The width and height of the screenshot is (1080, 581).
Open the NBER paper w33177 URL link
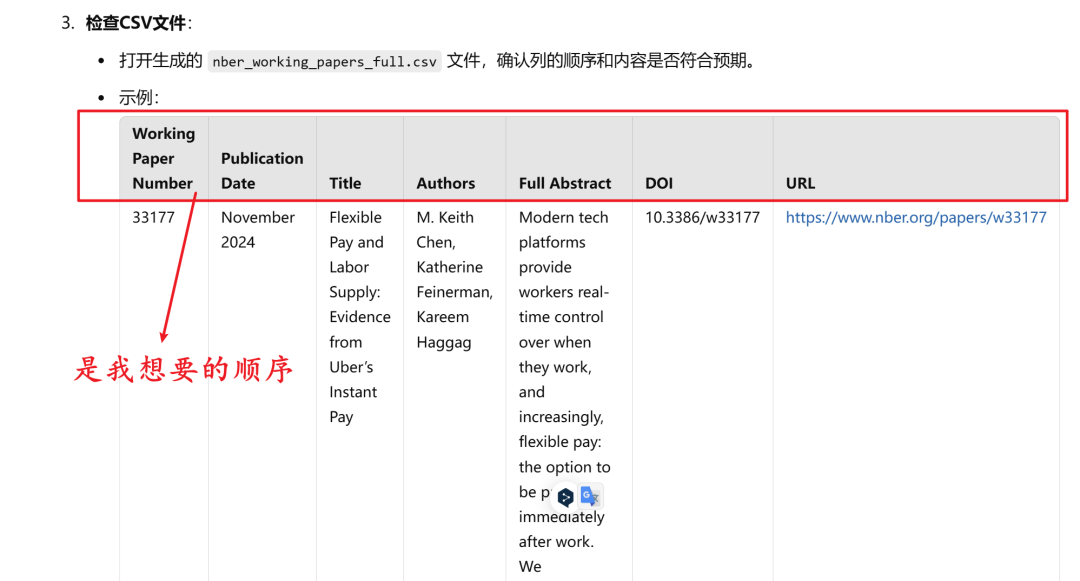click(x=915, y=218)
